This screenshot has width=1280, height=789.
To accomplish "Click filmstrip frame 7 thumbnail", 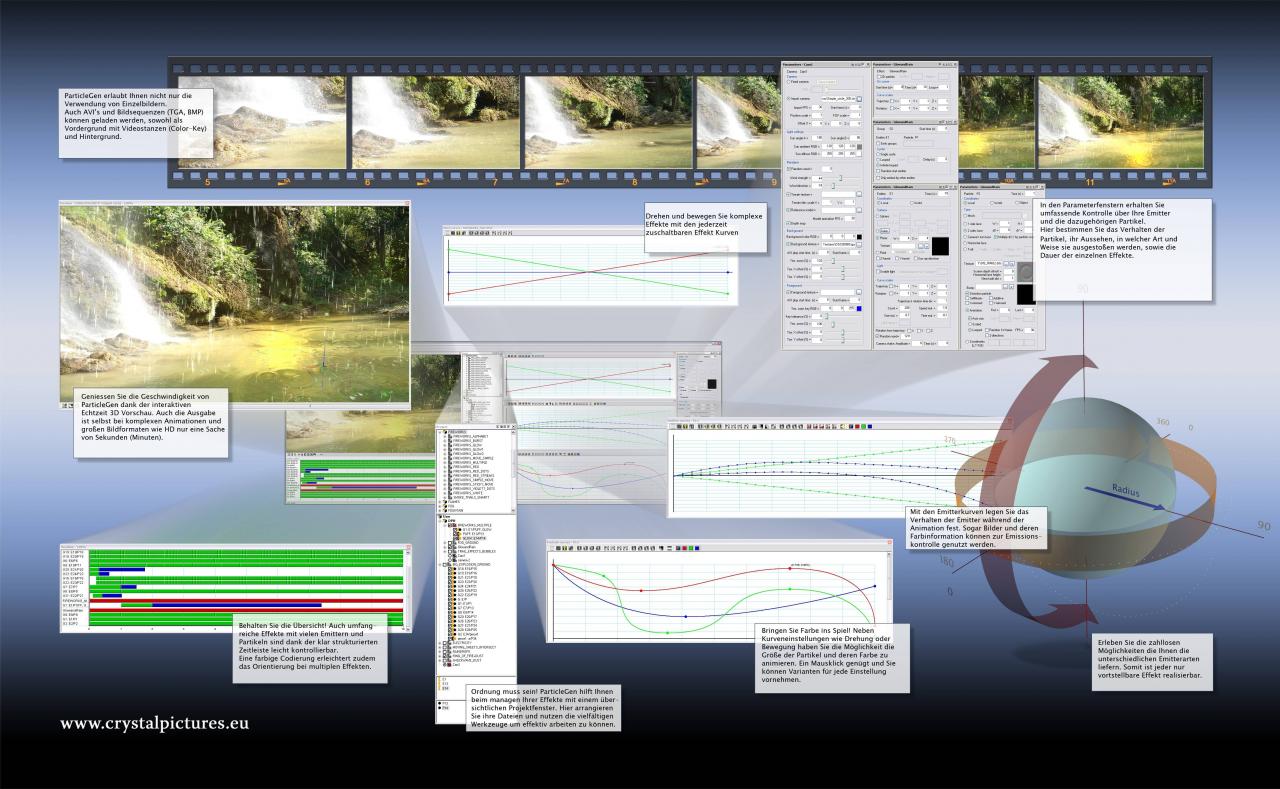I will pyautogui.click(x=608, y=122).
